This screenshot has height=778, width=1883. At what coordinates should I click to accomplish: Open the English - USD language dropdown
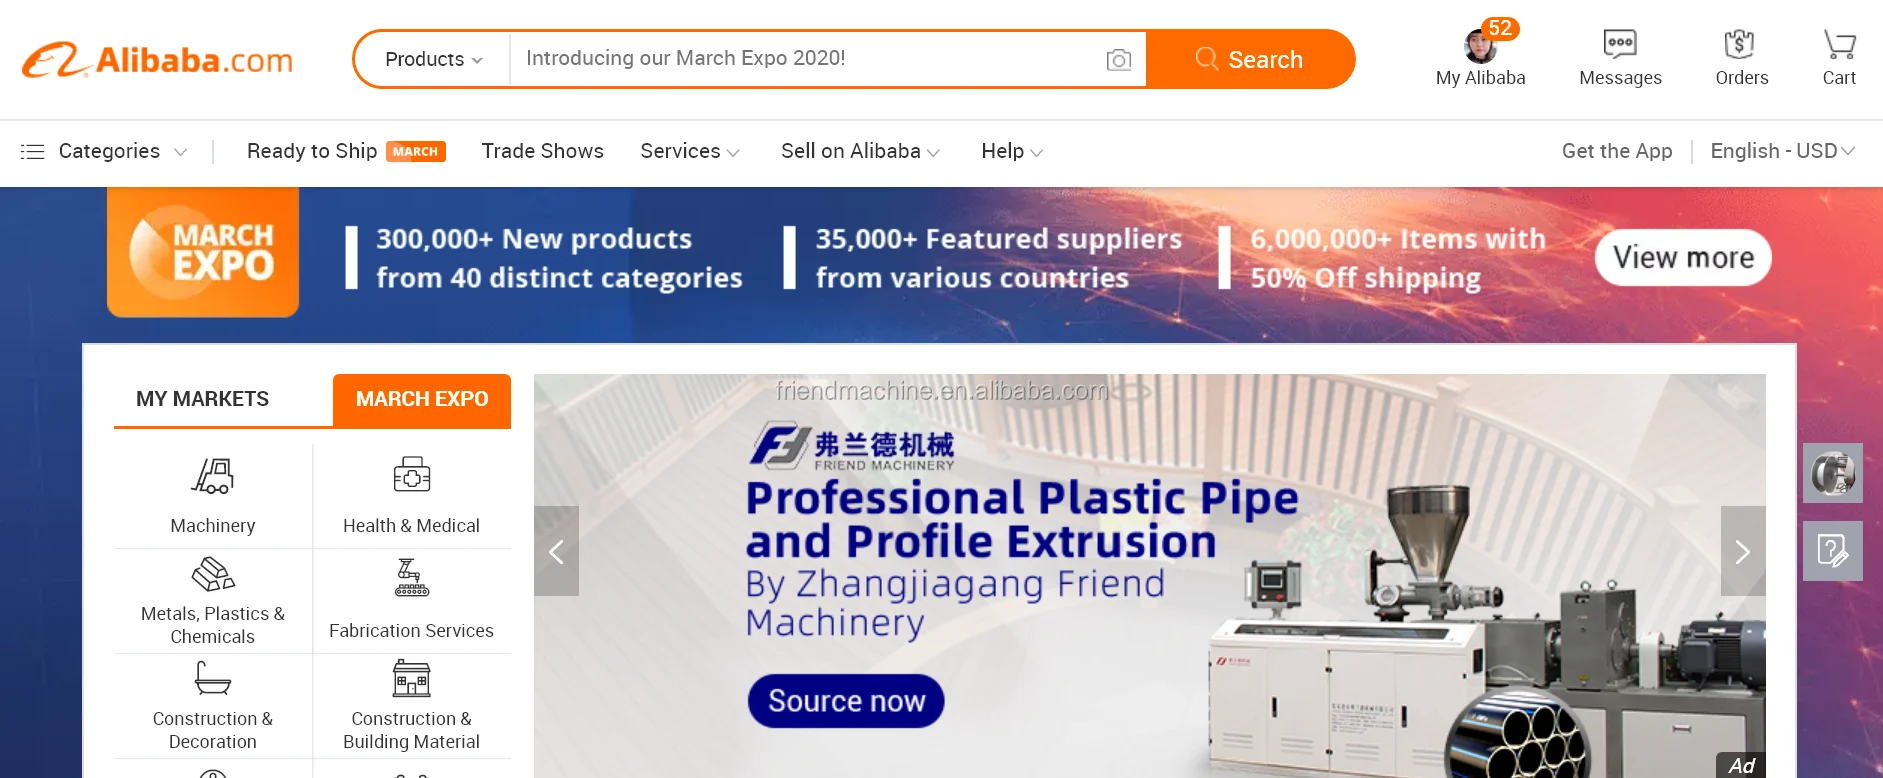pyautogui.click(x=1782, y=151)
